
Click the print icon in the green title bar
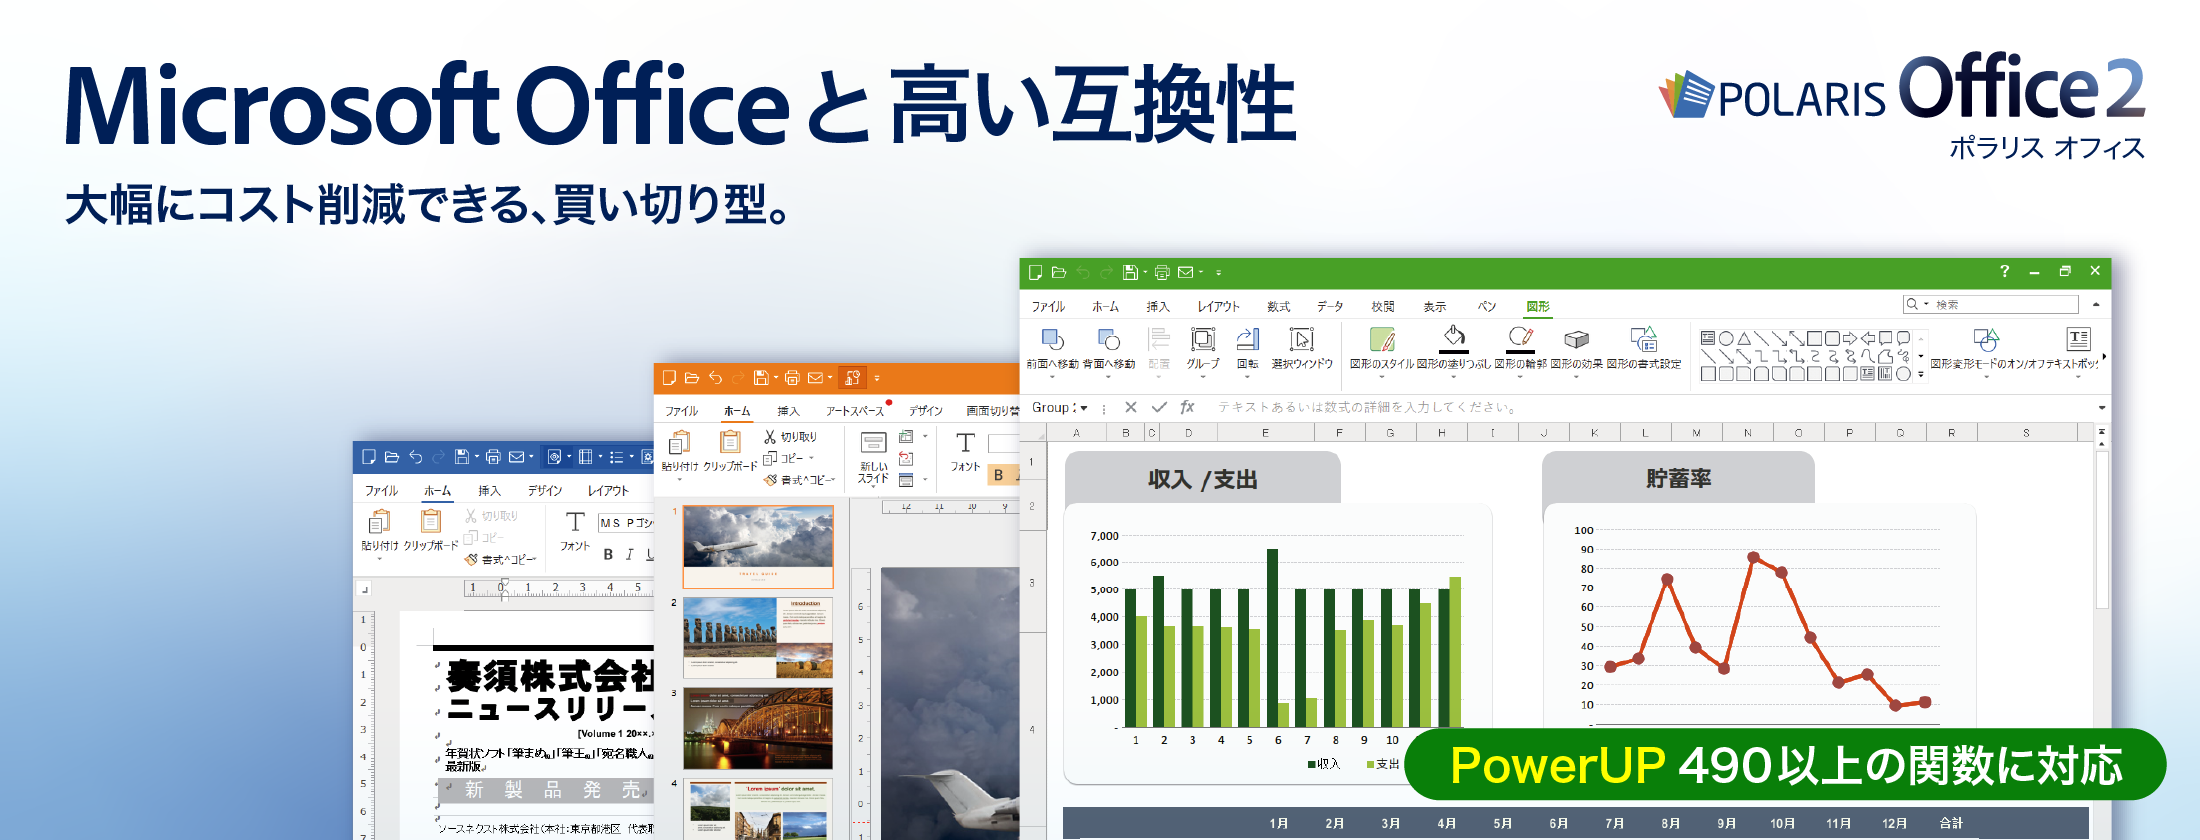(1161, 272)
